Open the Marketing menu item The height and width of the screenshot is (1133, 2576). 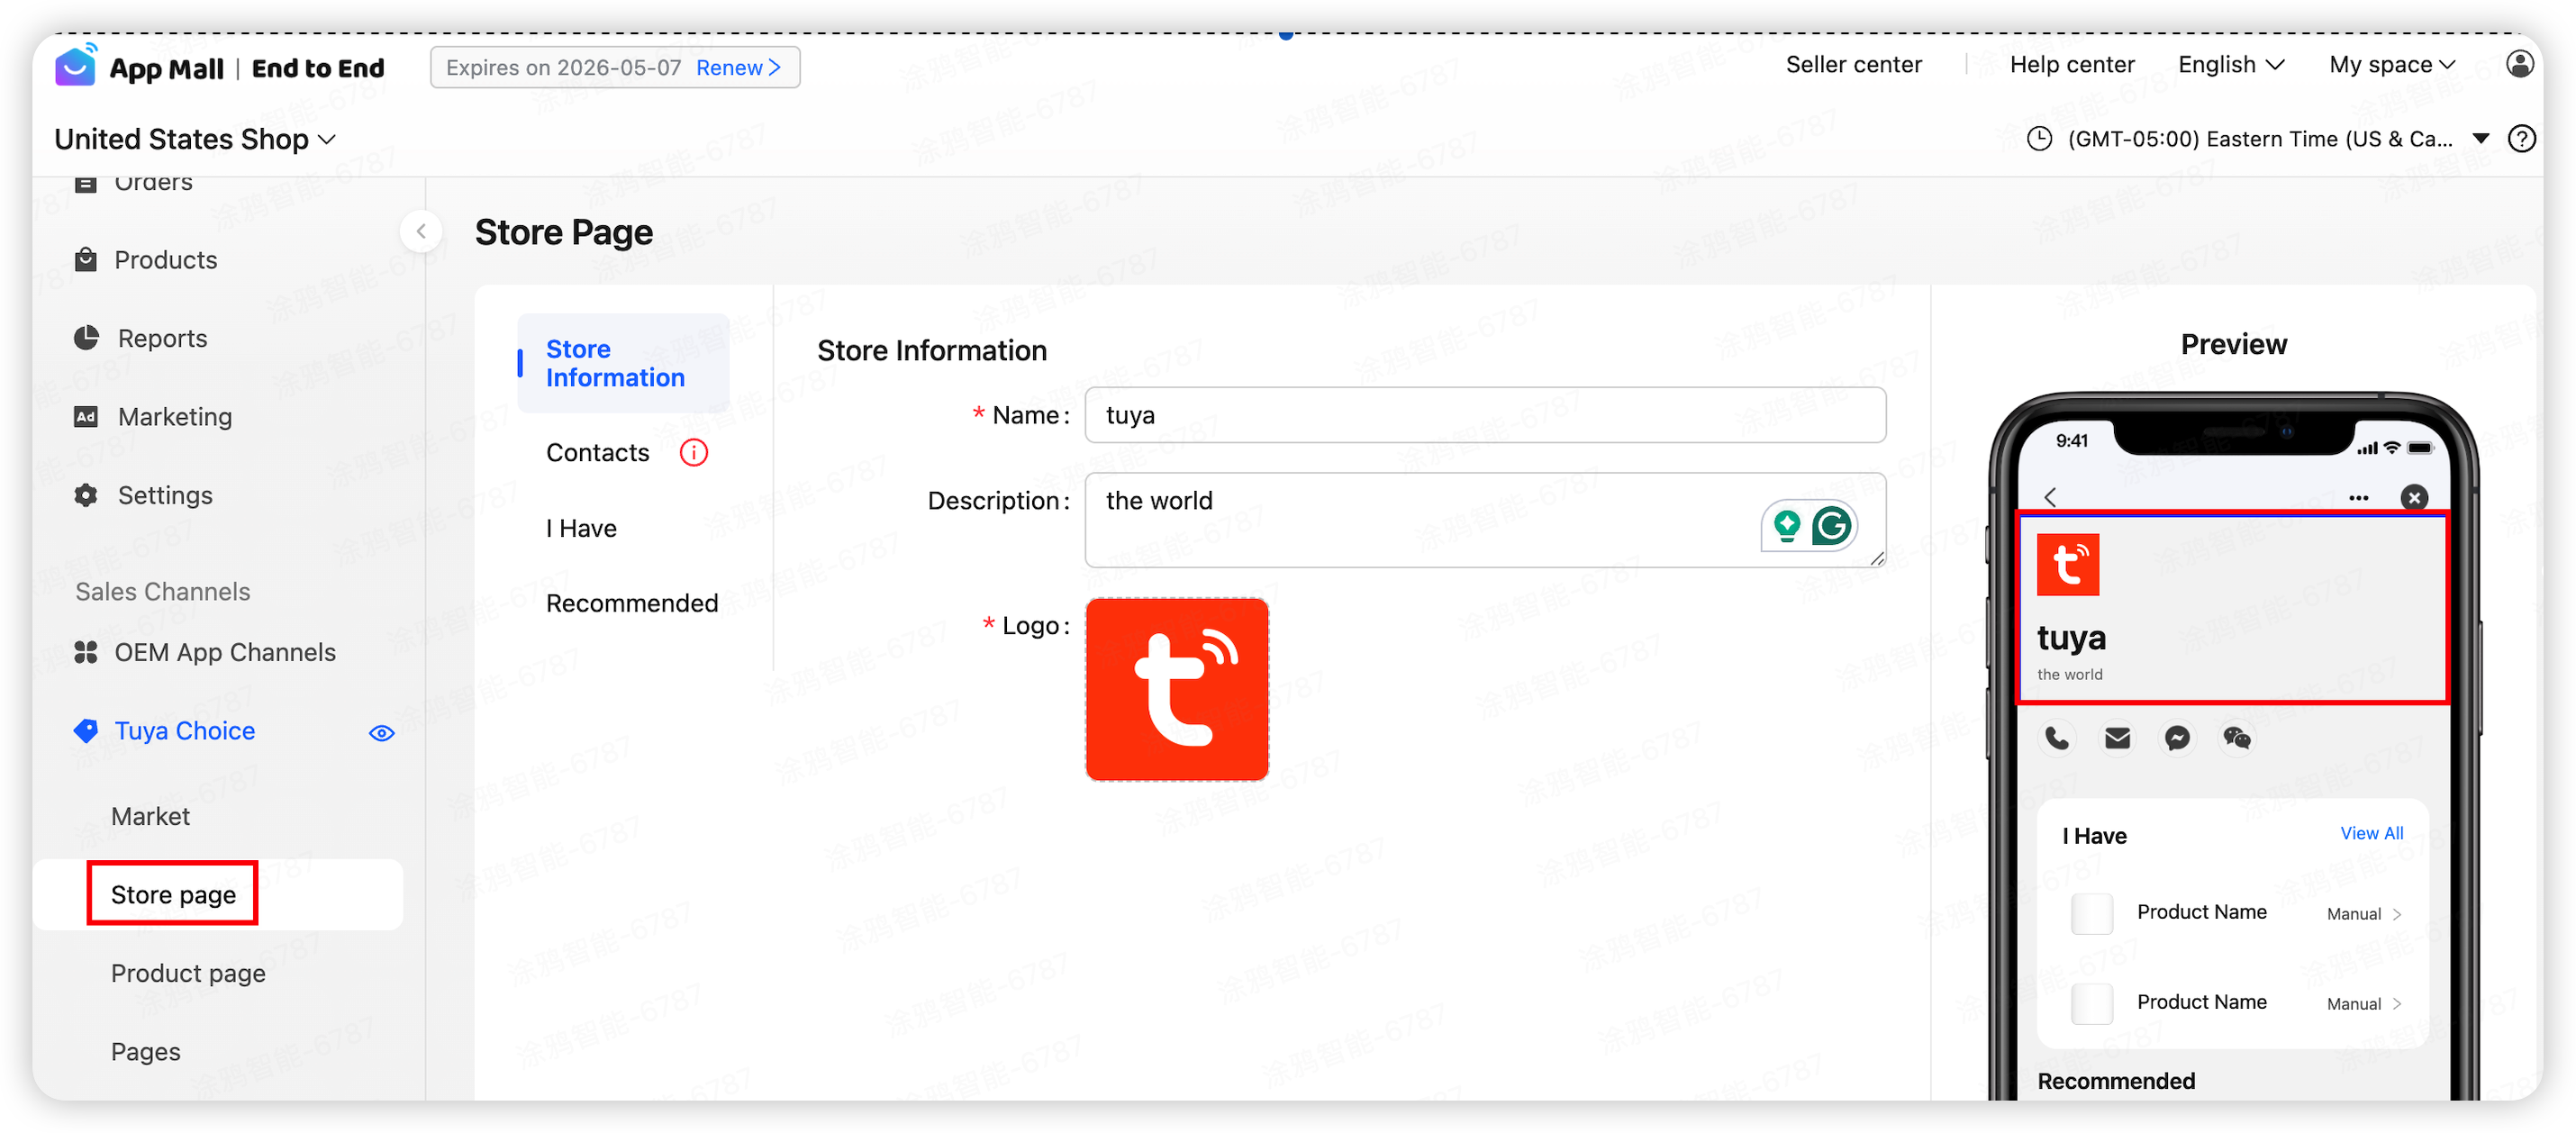175,416
